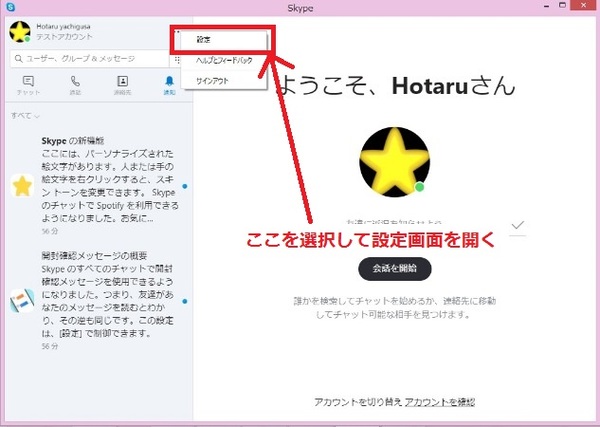Open the dial pad grid icon
Screen dimensions: 600x427
point(177,60)
